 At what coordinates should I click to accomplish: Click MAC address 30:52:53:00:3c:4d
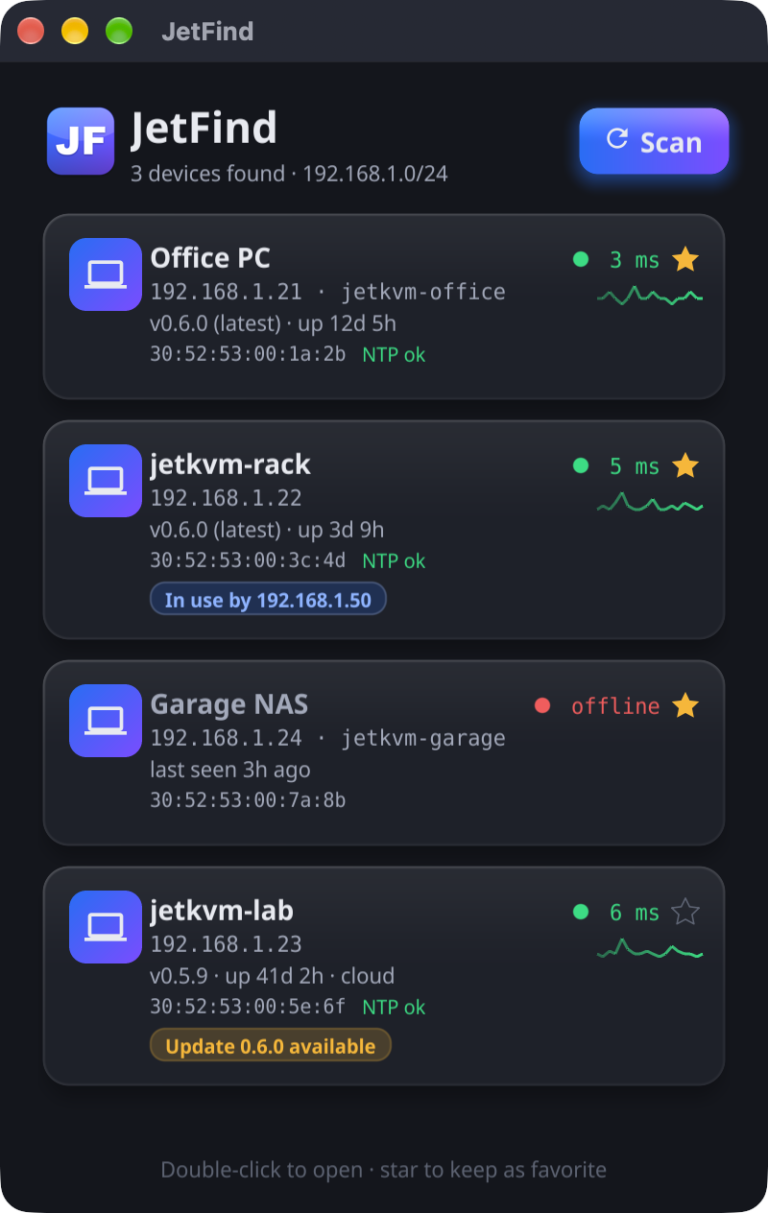point(248,560)
